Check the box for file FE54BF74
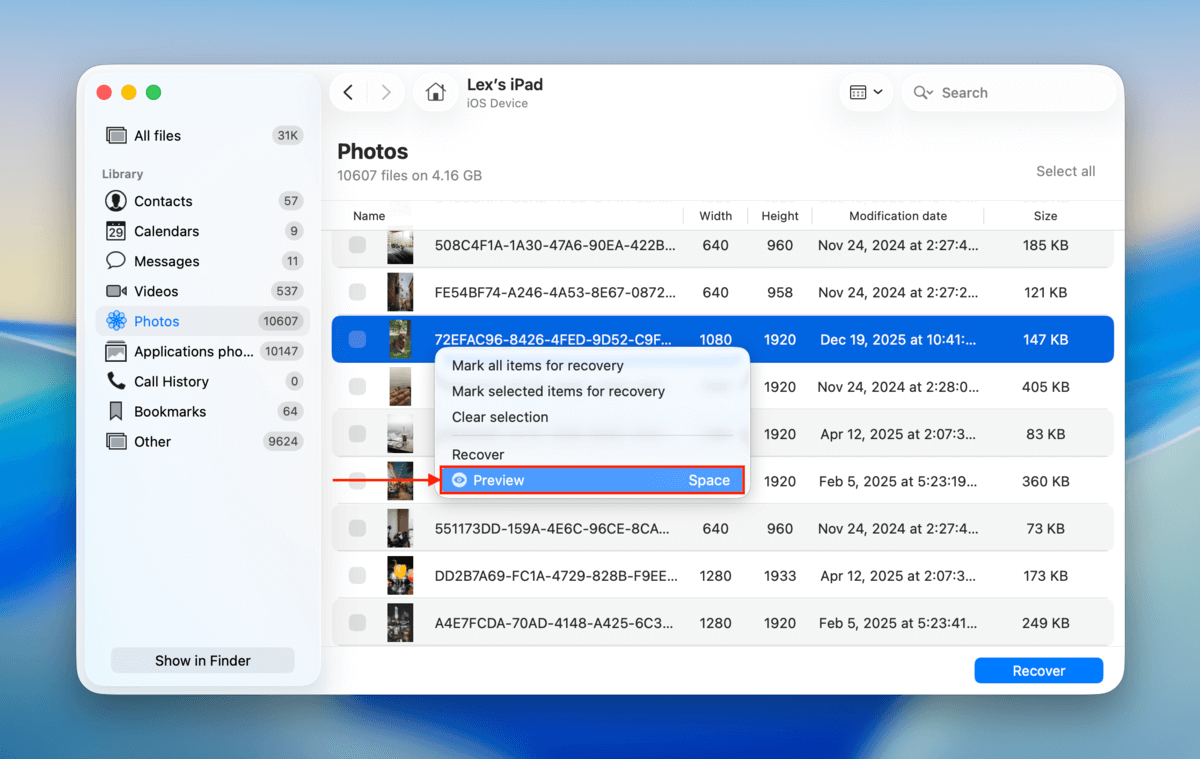 pos(357,292)
